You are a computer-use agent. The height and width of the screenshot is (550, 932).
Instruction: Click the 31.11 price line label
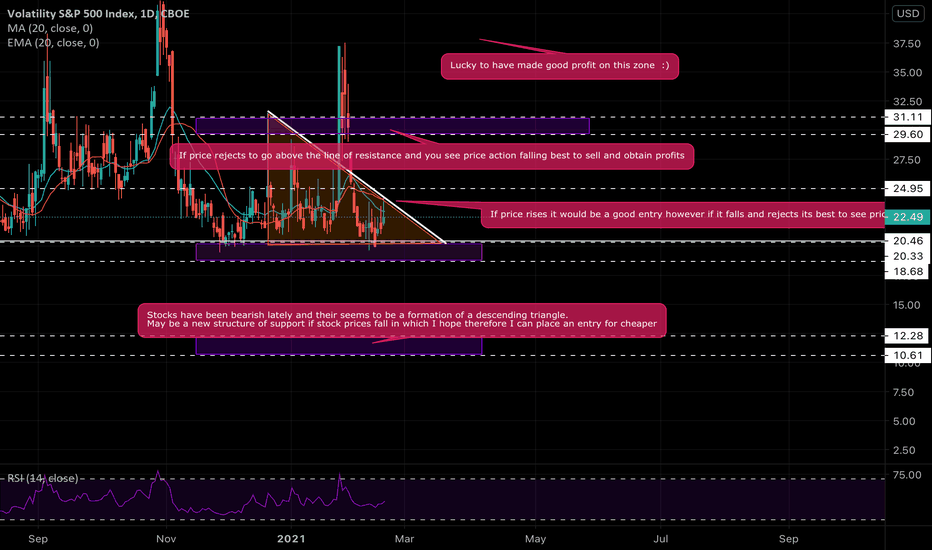(908, 117)
